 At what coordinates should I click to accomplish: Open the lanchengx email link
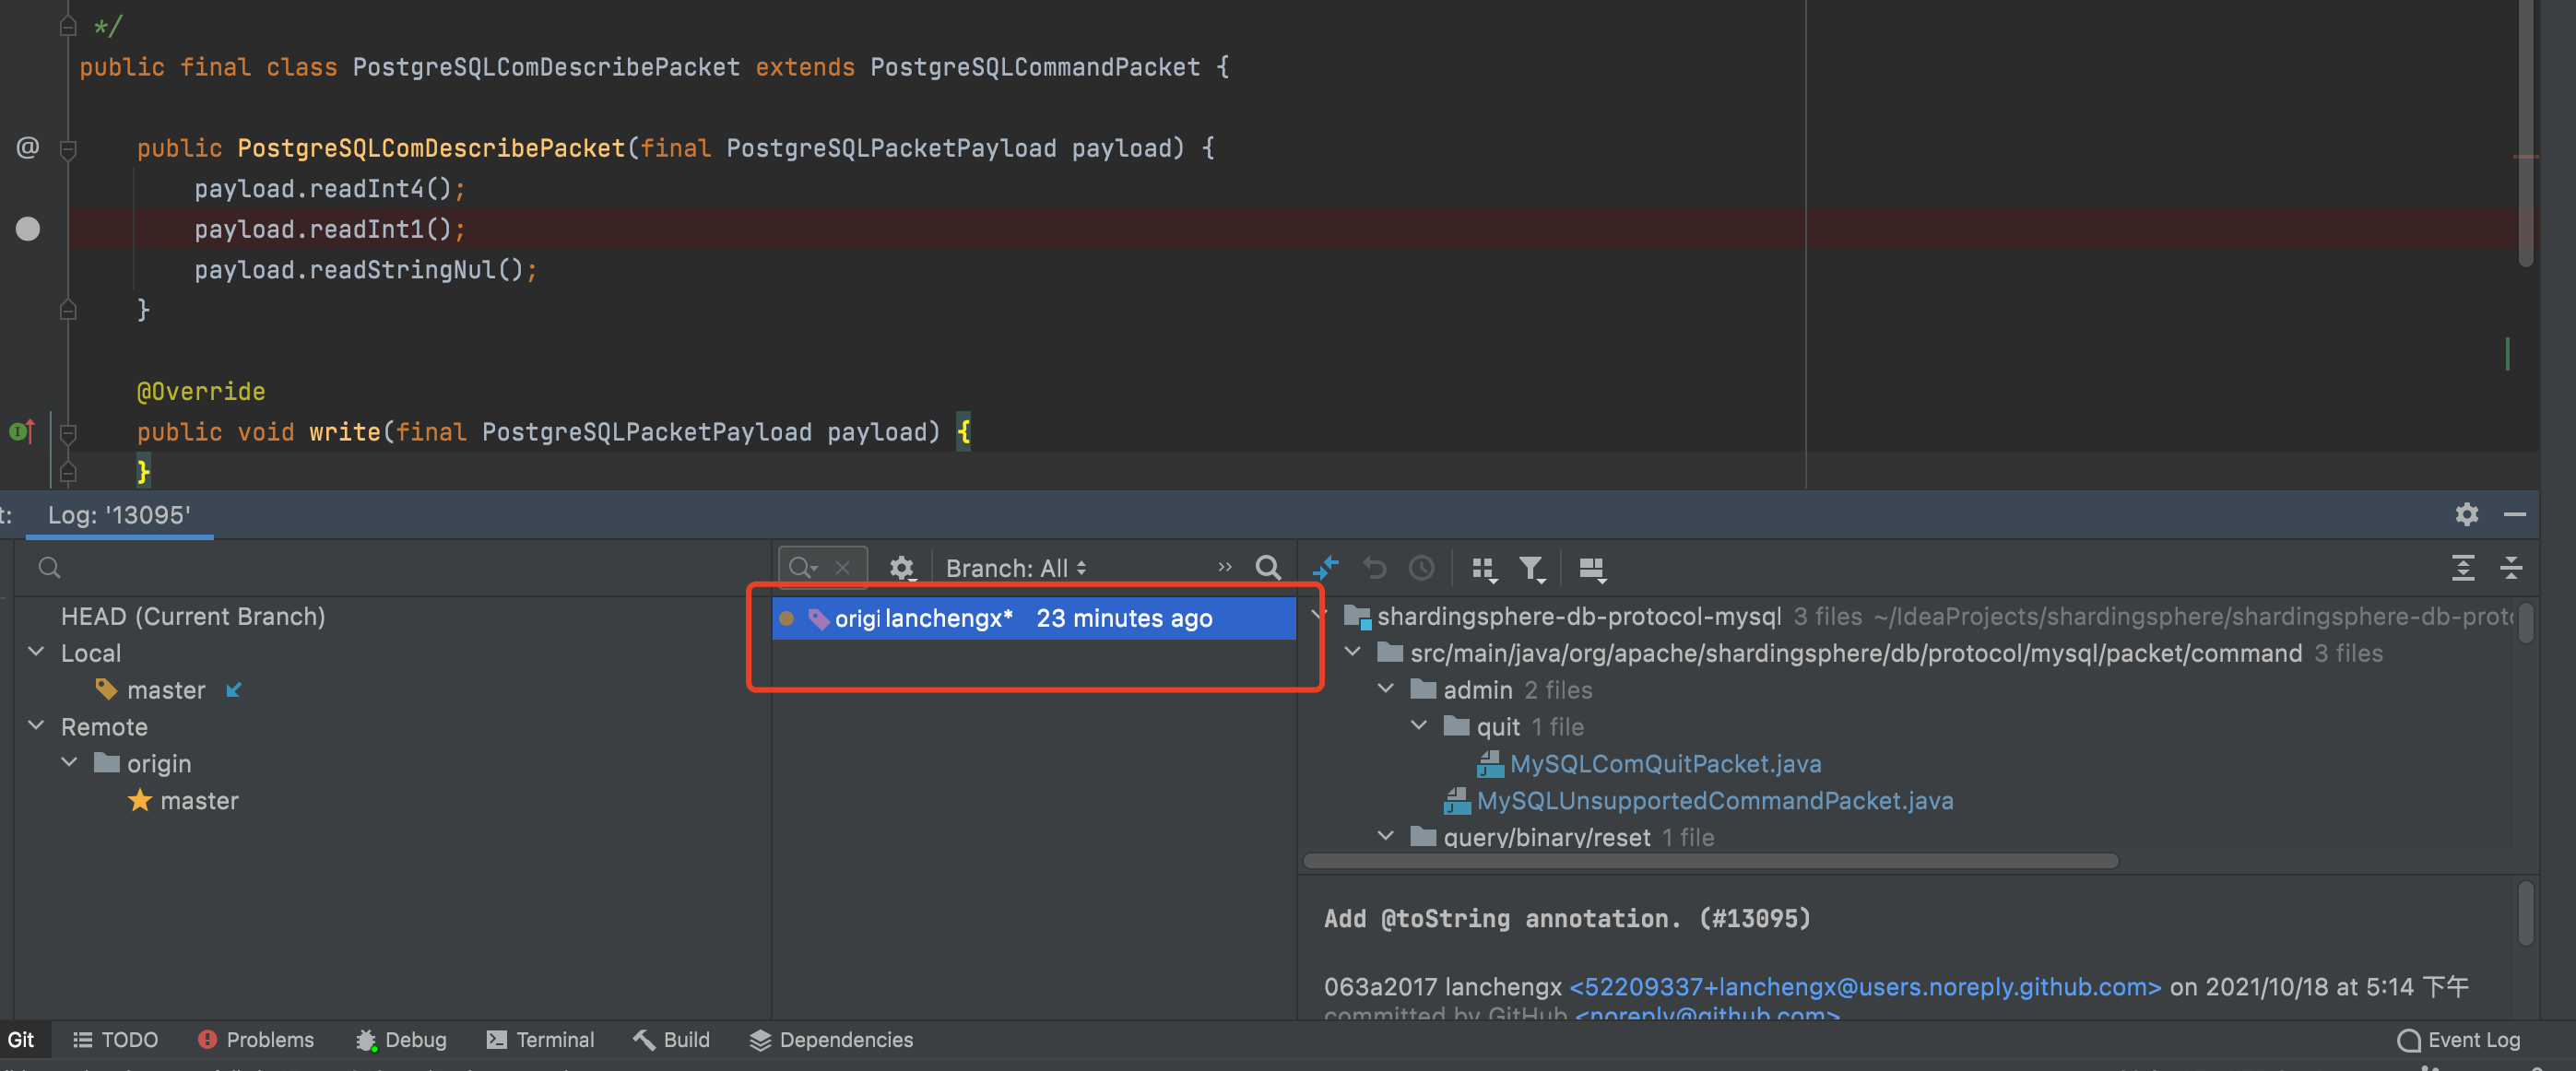pyautogui.click(x=1864, y=986)
